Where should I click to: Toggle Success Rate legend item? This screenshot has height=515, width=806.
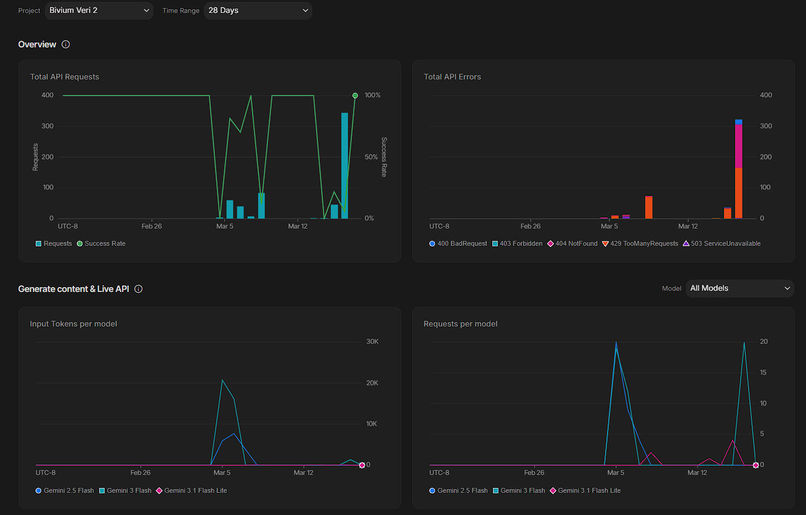pos(101,244)
